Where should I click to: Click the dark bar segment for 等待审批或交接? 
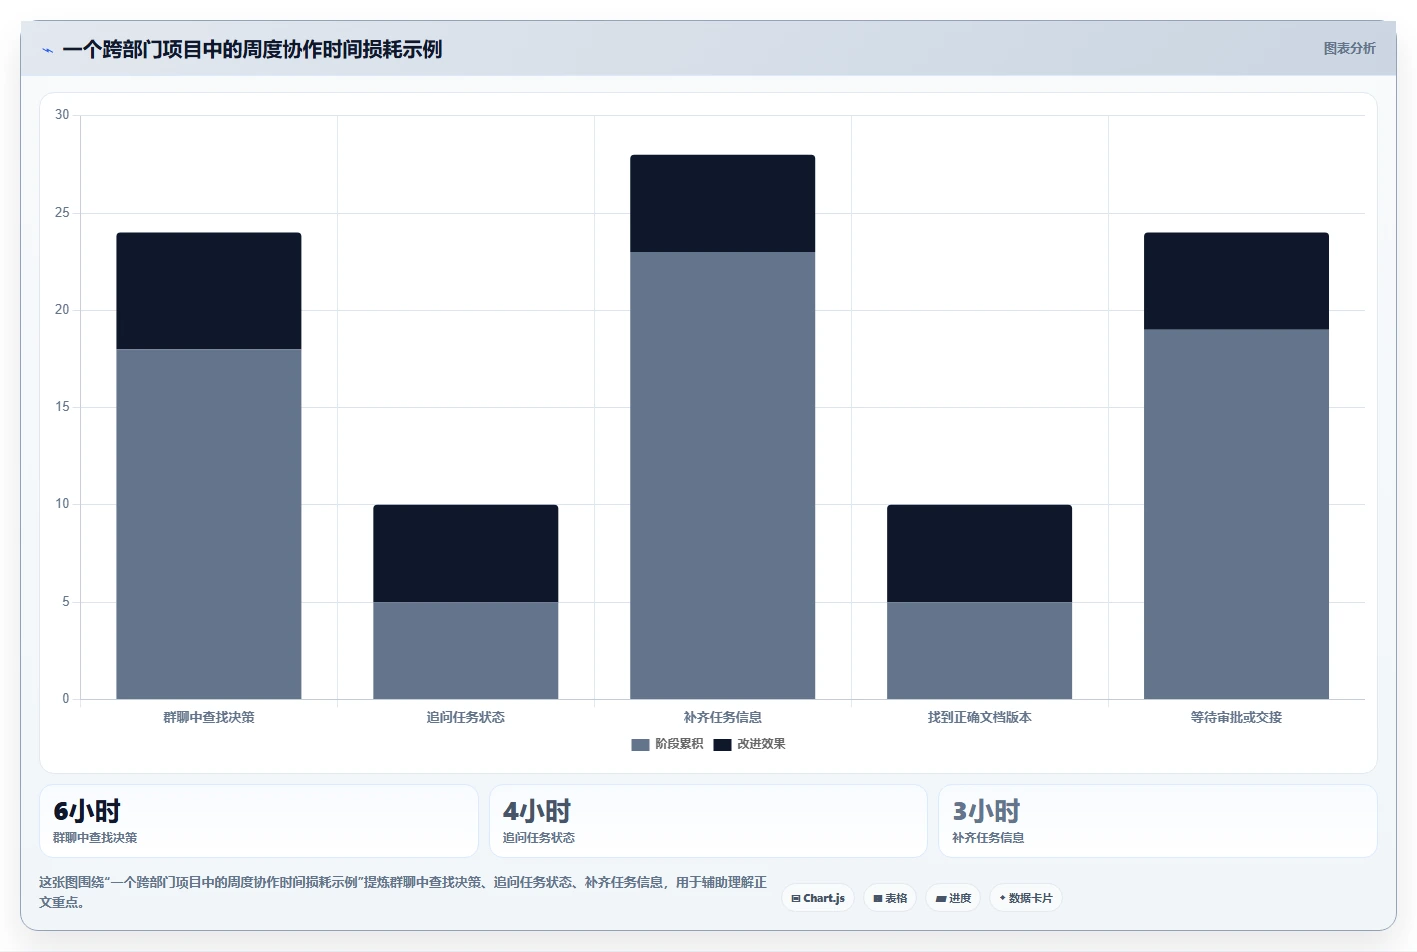point(1237,281)
